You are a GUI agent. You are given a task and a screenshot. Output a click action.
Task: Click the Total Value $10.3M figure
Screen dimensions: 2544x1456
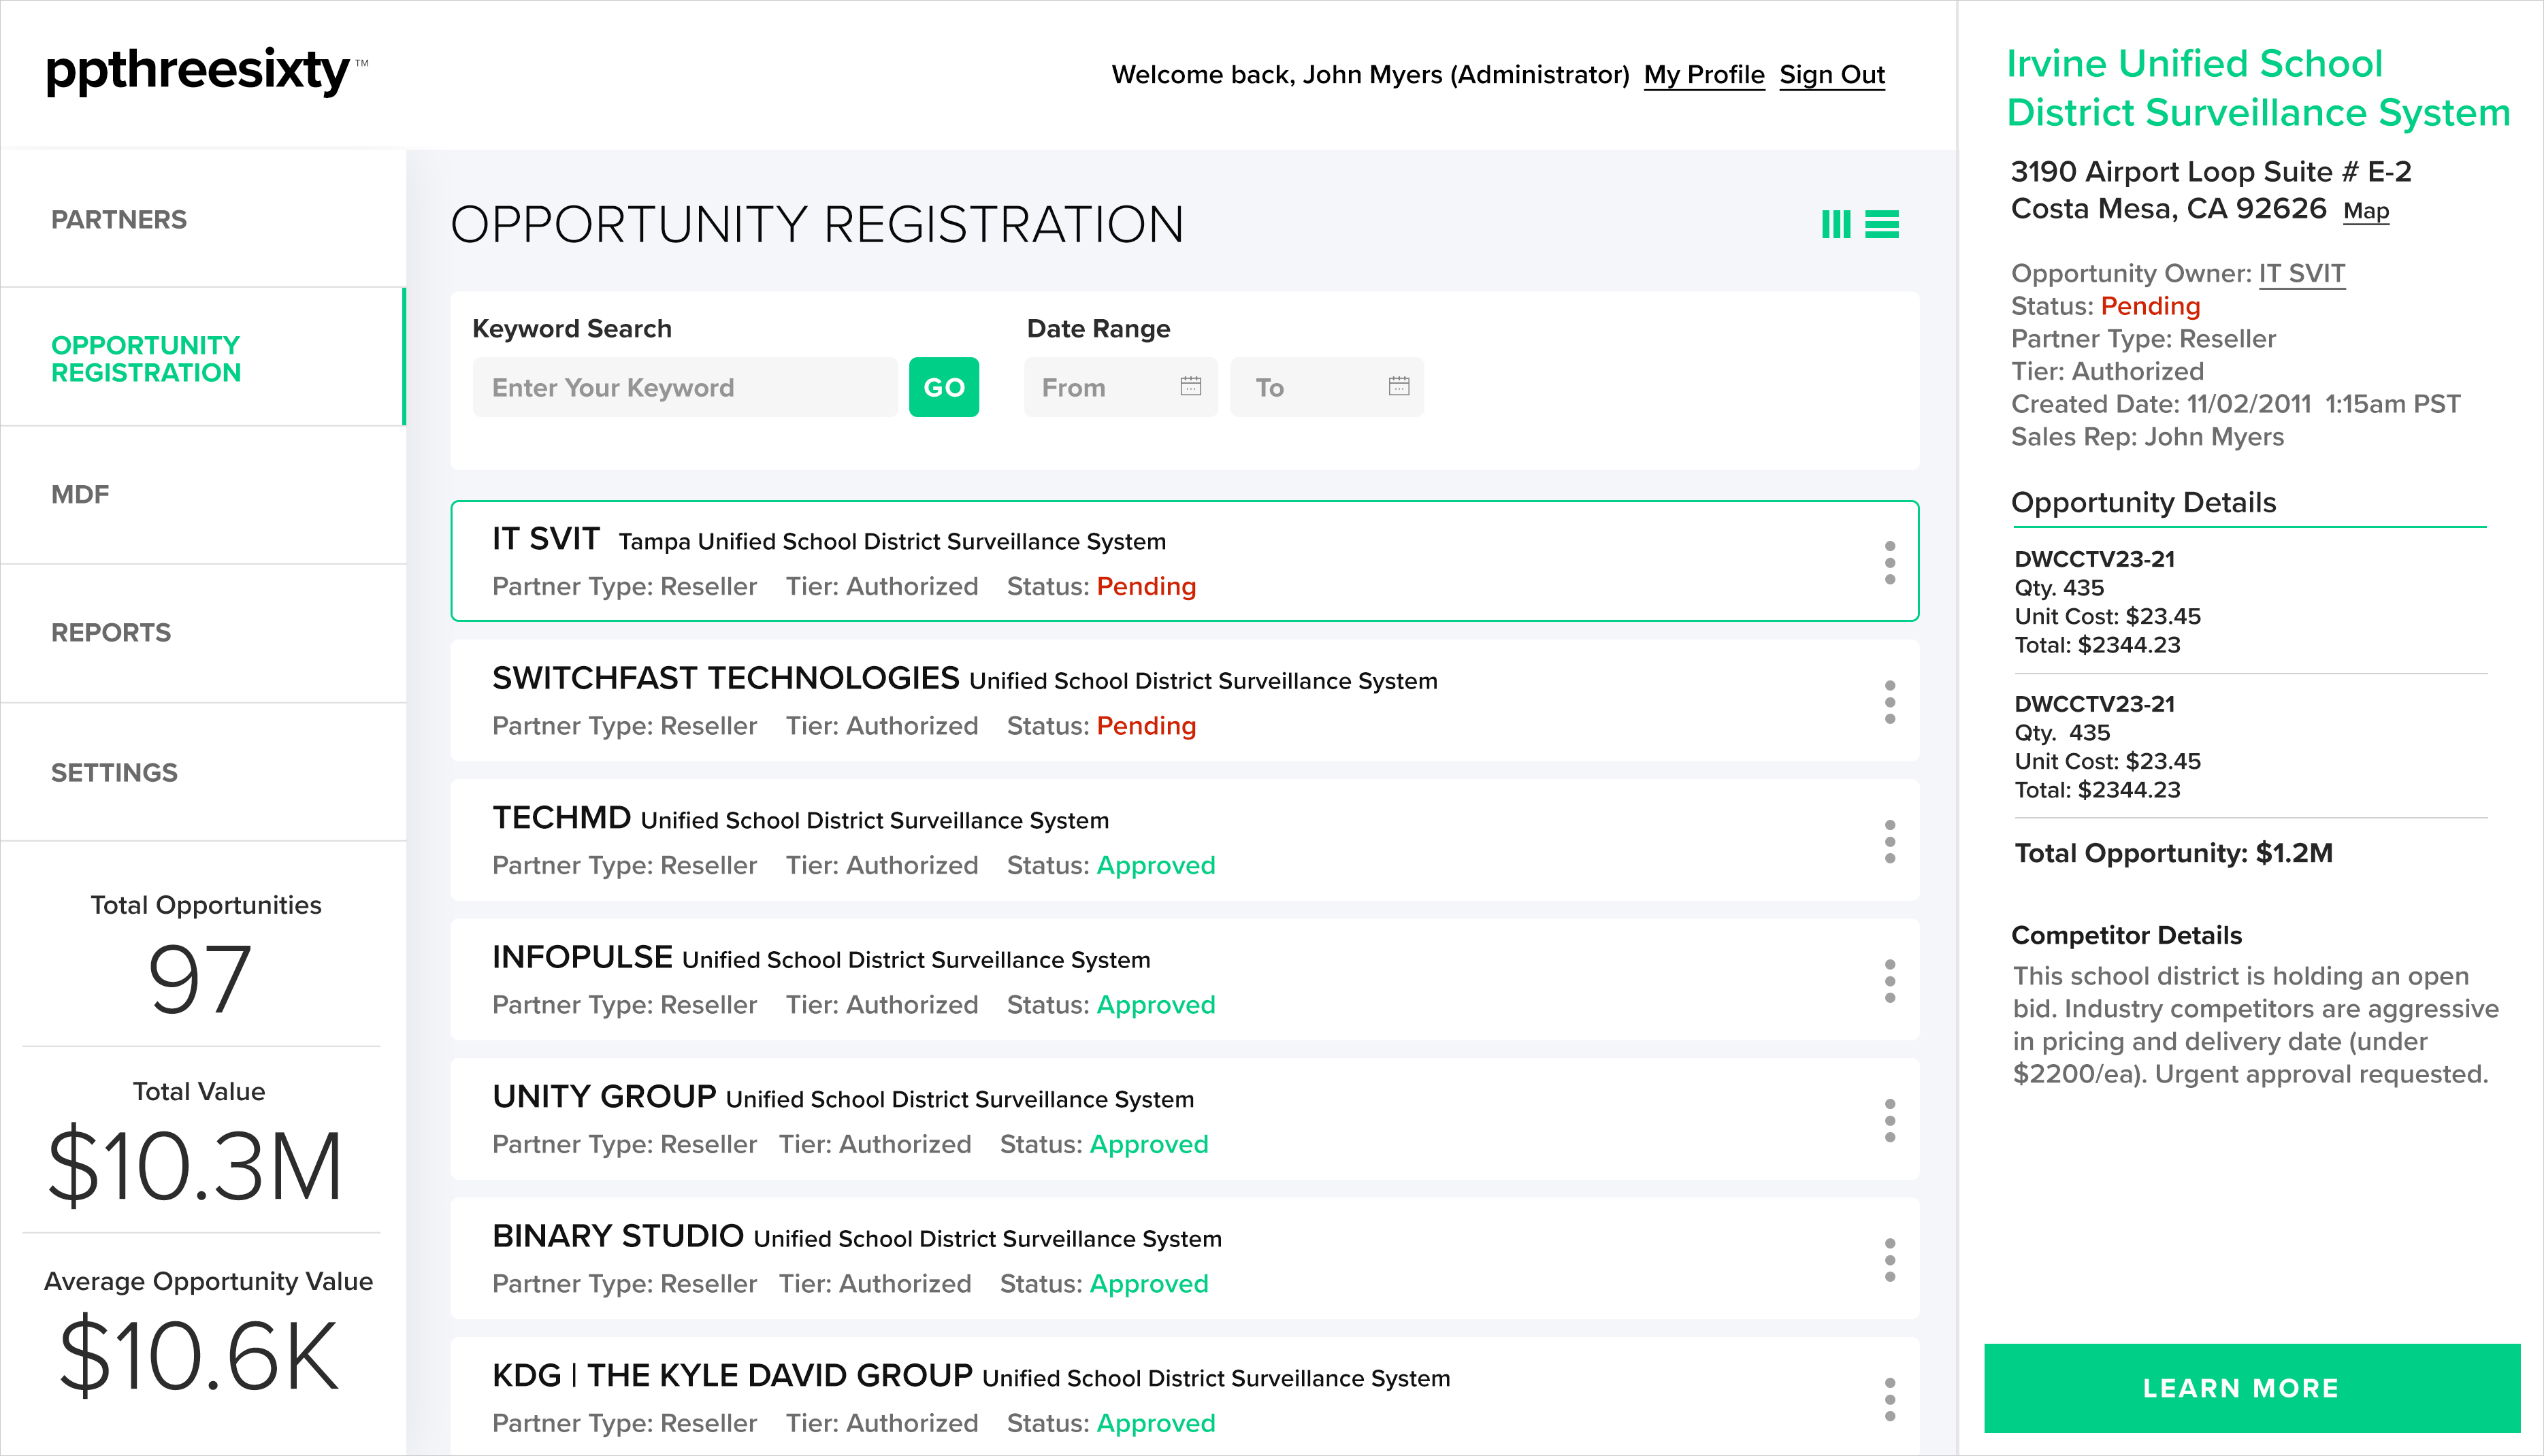click(196, 1166)
